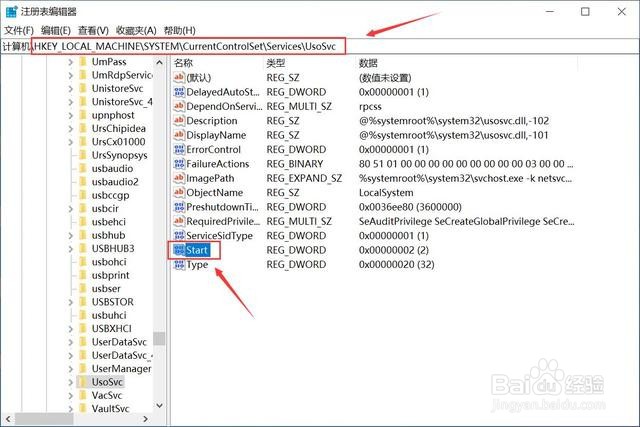Select the usbuhci key in tree

109,315
